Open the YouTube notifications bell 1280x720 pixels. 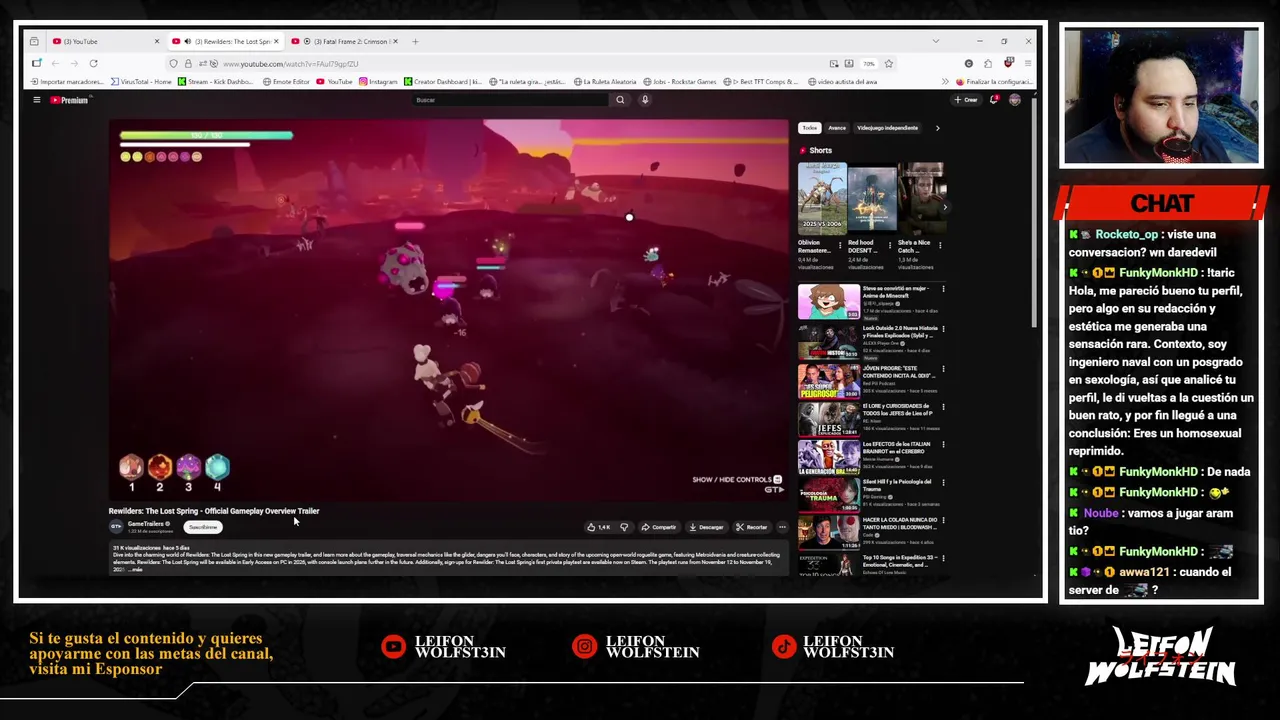[994, 100]
